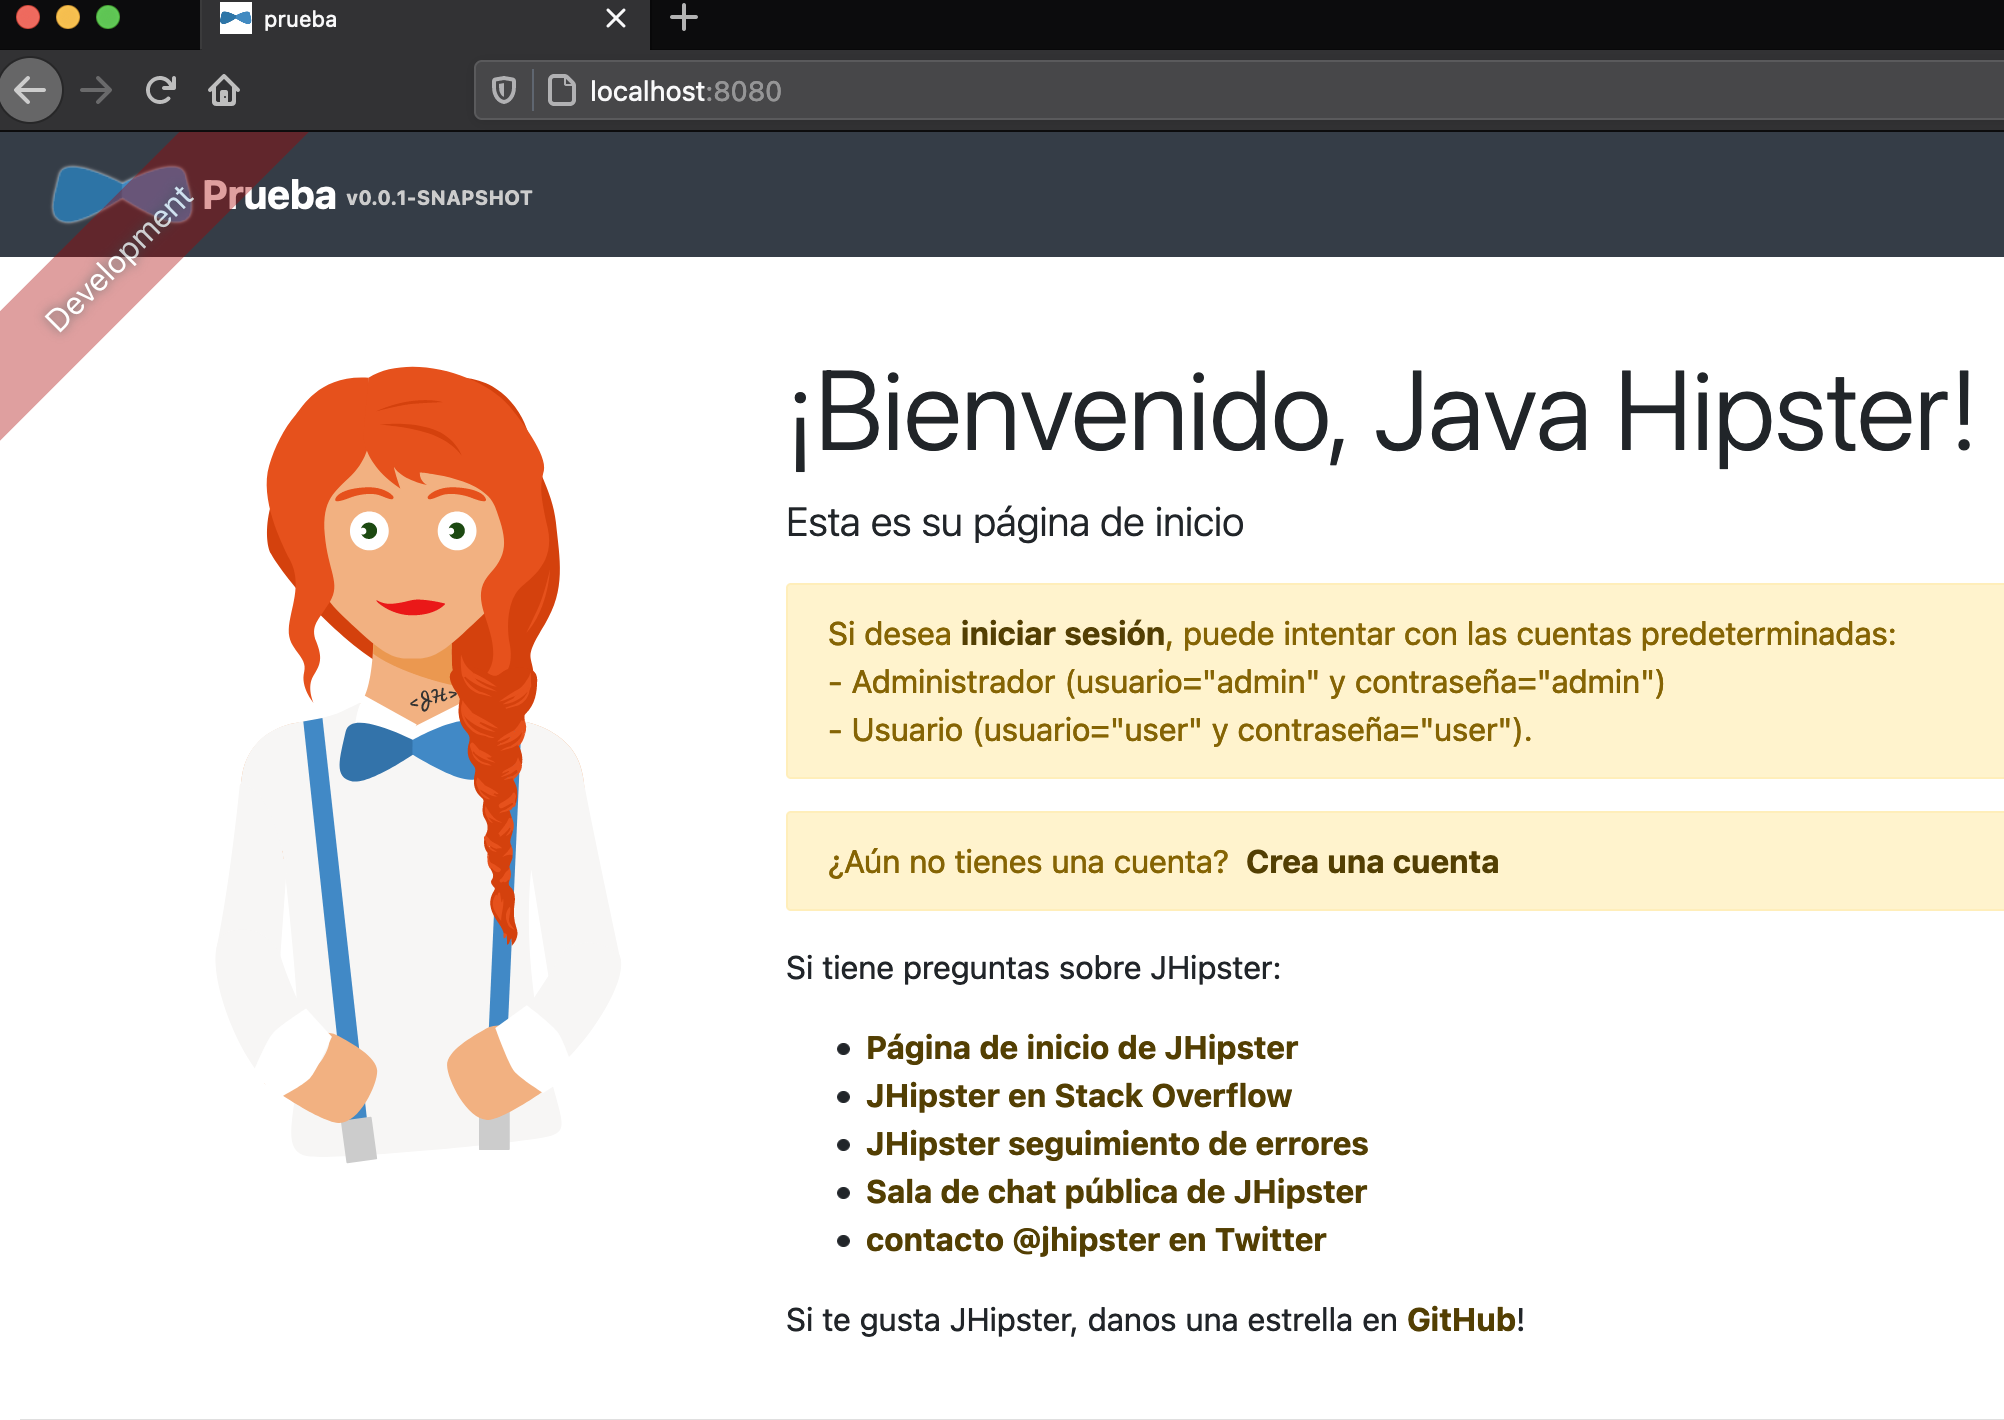The image size is (2004, 1420).
Task: Open a new tab with the plus icon
Action: click(684, 18)
